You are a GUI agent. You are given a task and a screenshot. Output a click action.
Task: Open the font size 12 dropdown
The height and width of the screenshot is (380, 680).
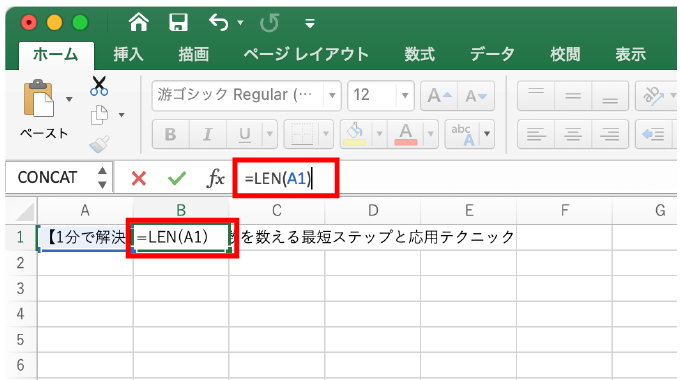point(405,95)
